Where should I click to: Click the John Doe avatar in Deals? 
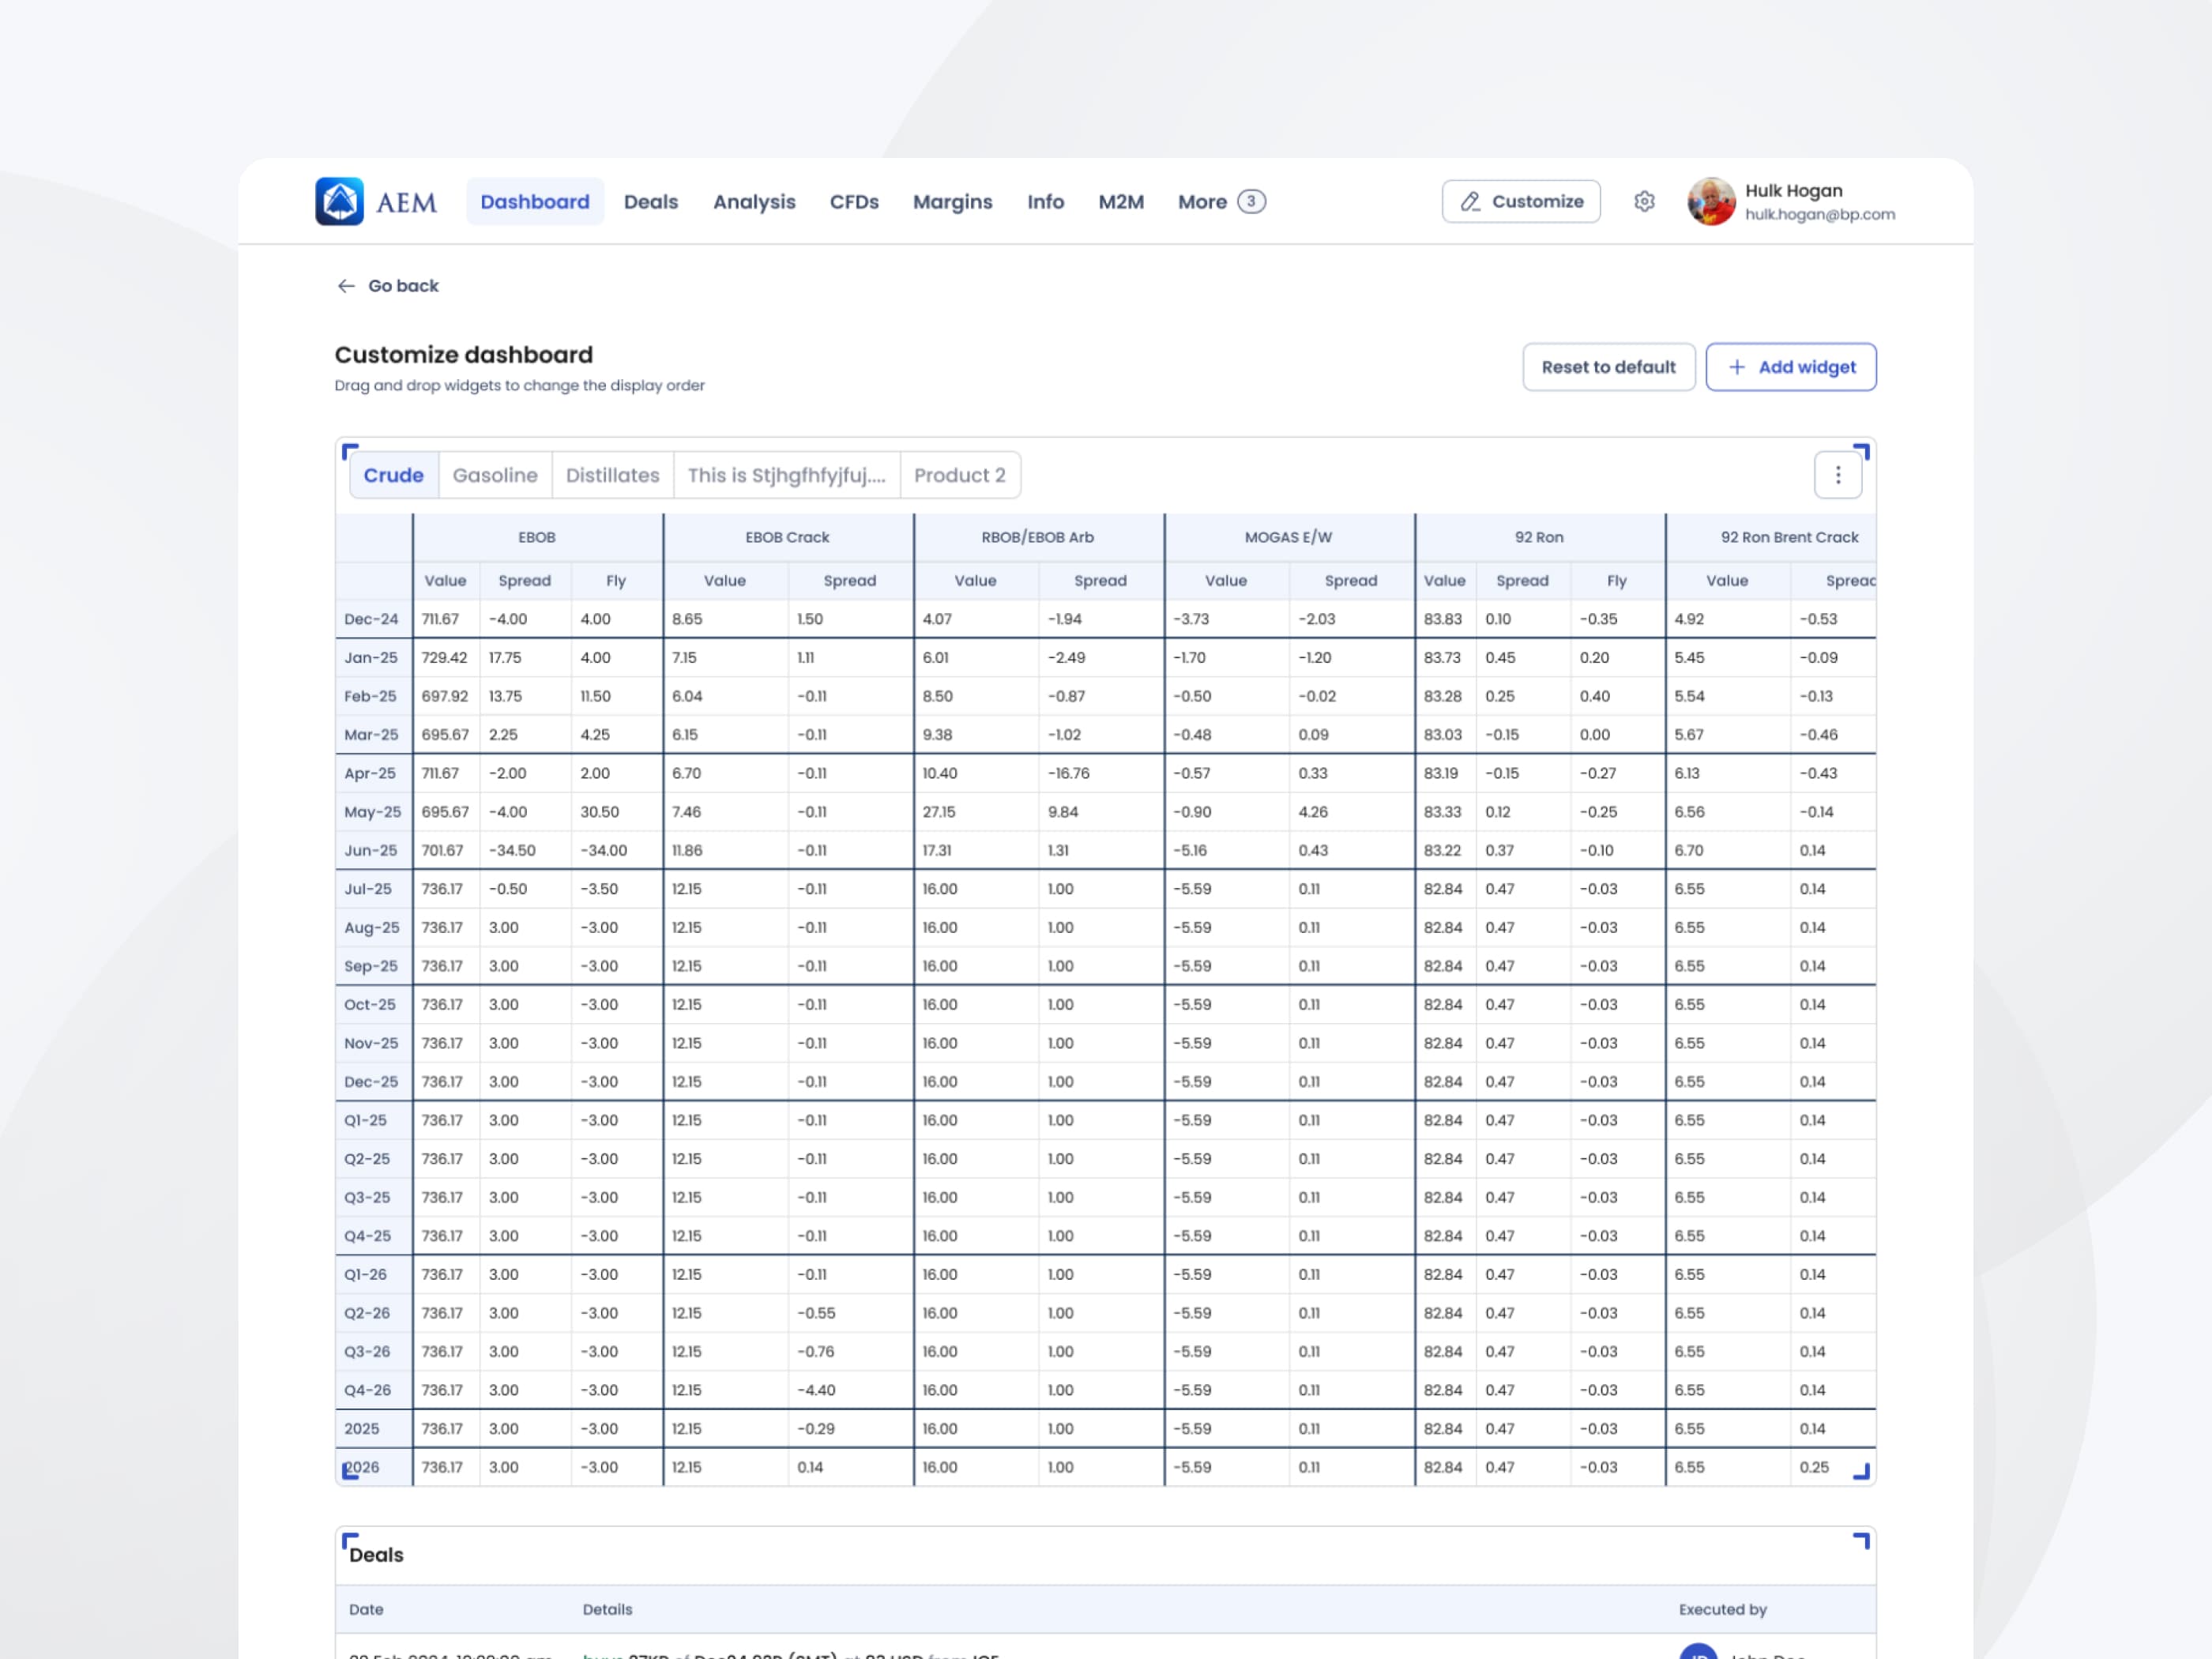click(x=1697, y=1652)
